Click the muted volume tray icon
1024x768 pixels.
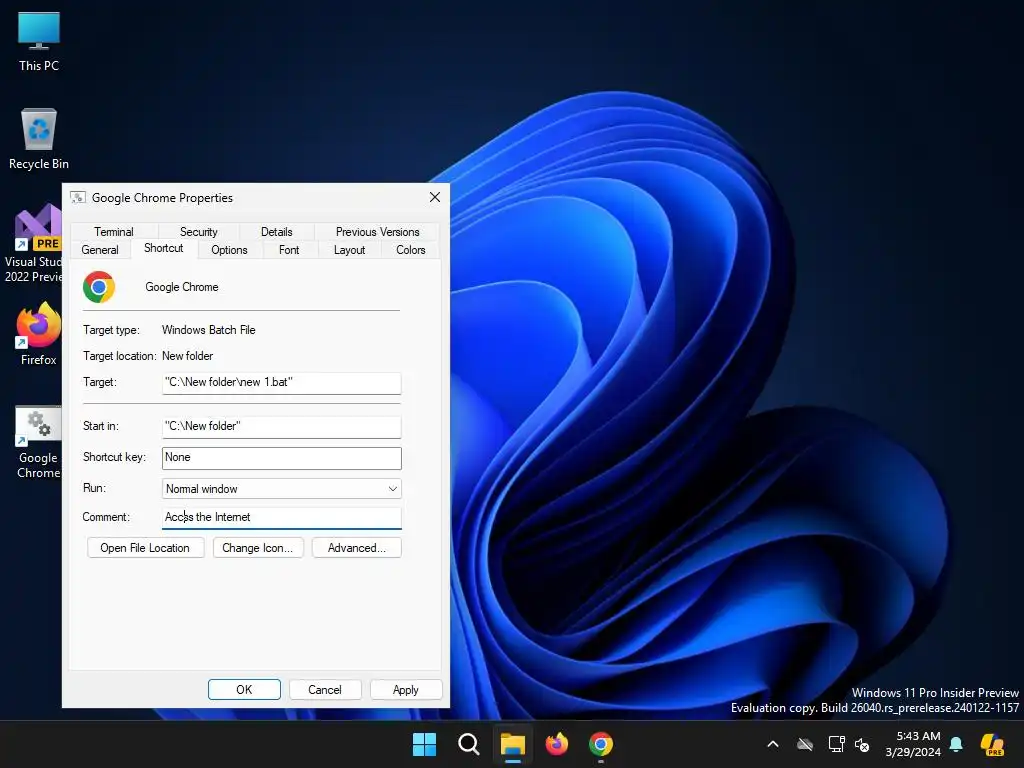point(862,744)
